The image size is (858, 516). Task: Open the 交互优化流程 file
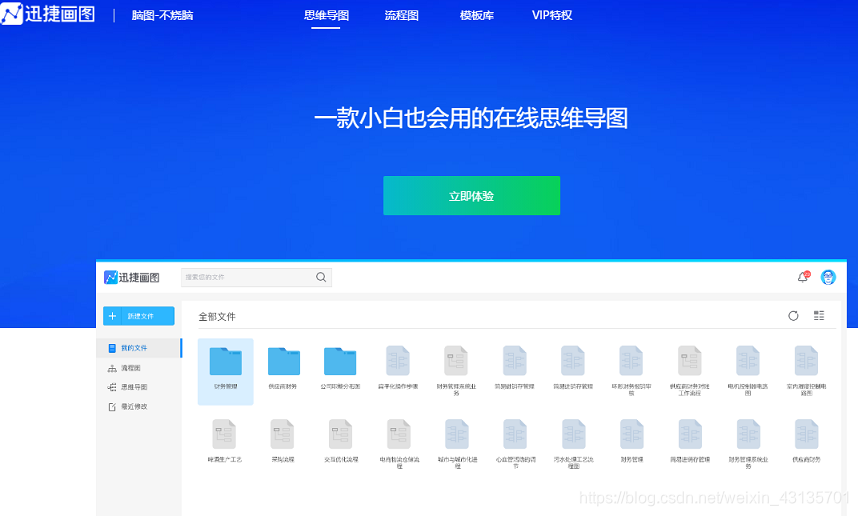point(340,441)
